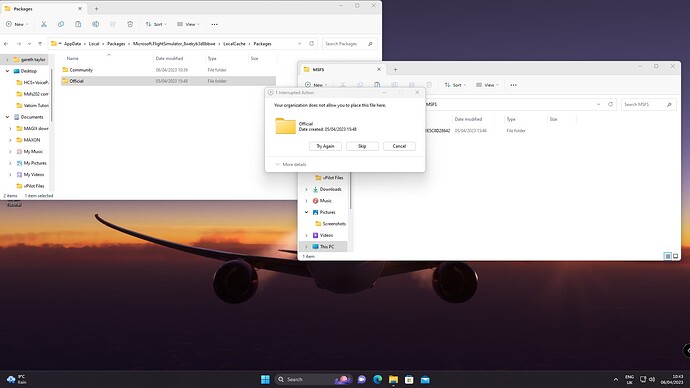This screenshot has height=388, width=690.
Task: Open Microsoft Edge from the taskbar
Action: coord(378,379)
